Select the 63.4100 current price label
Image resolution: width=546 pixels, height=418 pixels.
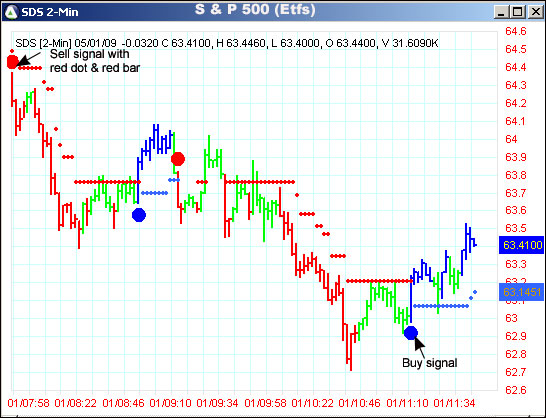(x=522, y=245)
